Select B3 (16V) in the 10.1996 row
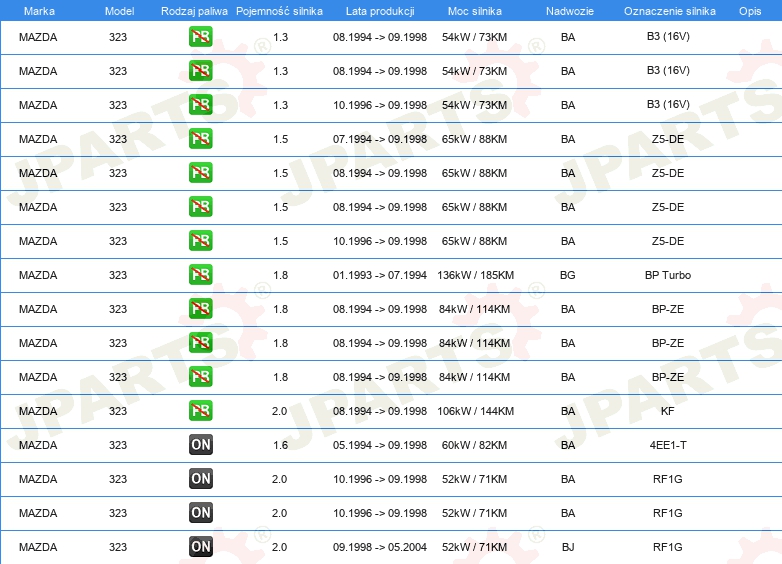Viewport: 782px width, 564px height. click(668, 104)
